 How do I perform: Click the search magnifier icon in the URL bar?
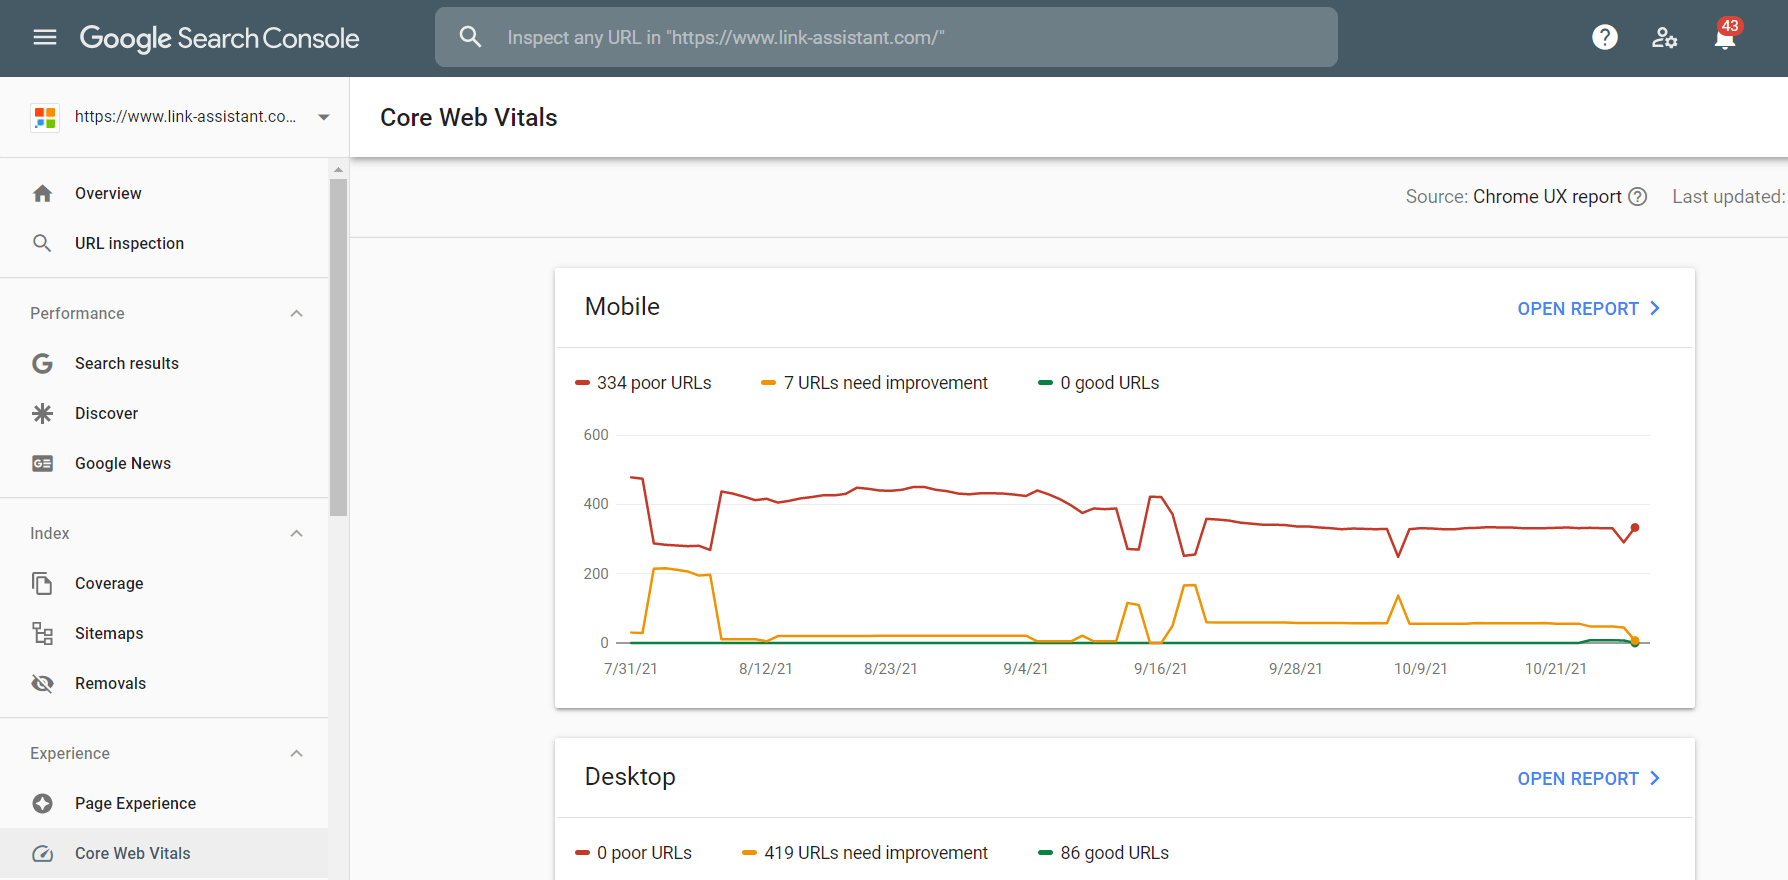[470, 37]
